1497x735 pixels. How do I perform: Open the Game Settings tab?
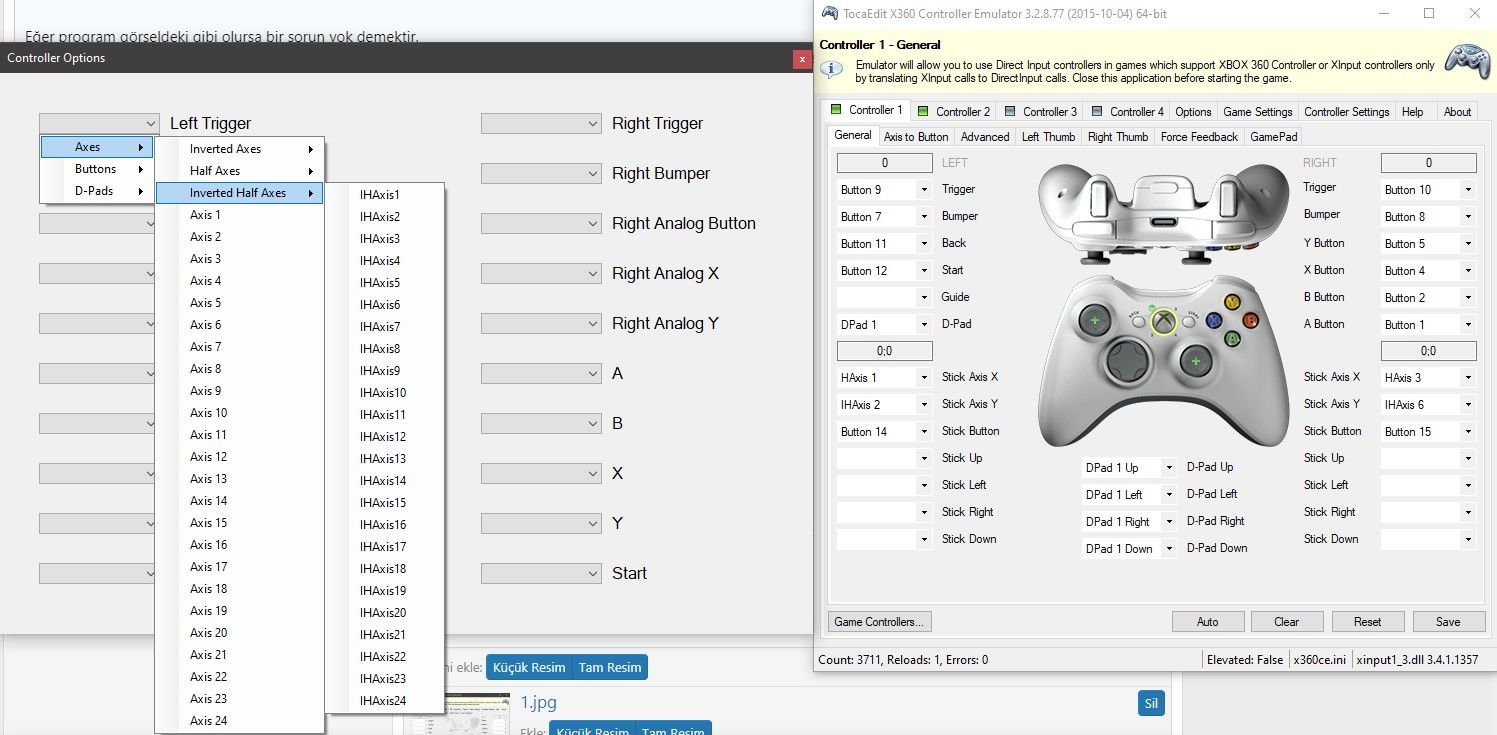click(1258, 112)
